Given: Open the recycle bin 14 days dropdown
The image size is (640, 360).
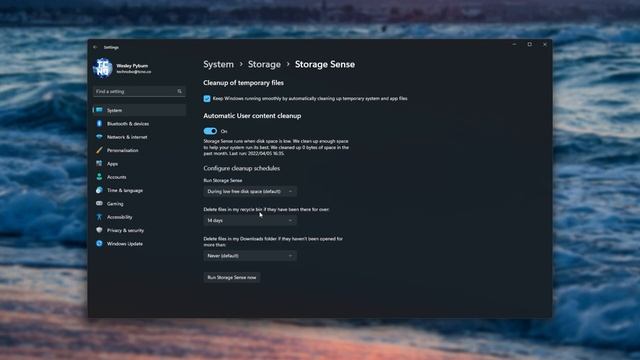Looking at the screenshot, I should point(250,220).
